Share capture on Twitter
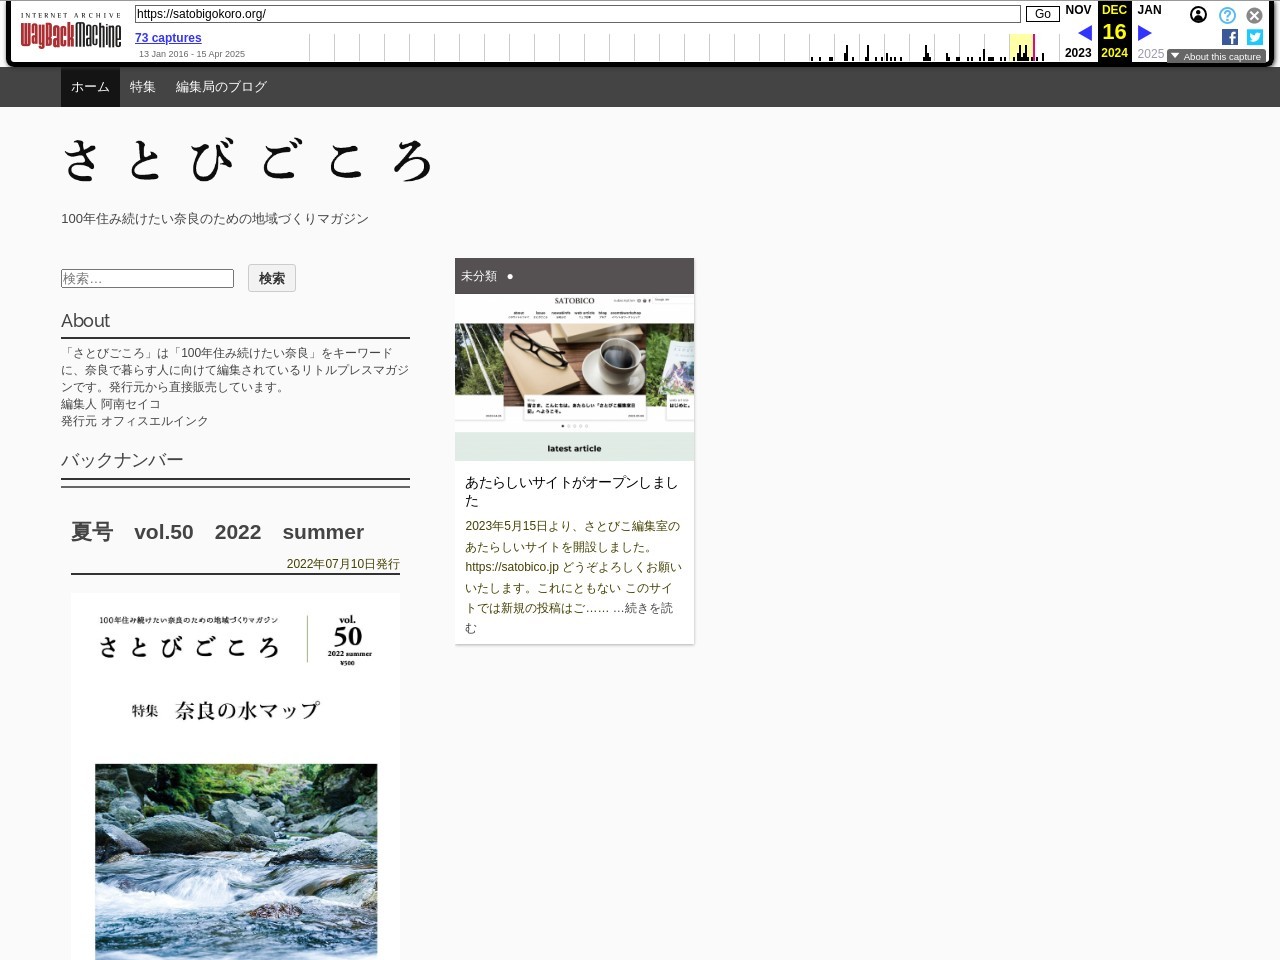Image resolution: width=1280 pixels, height=960 pixels. pos(1254,37)
